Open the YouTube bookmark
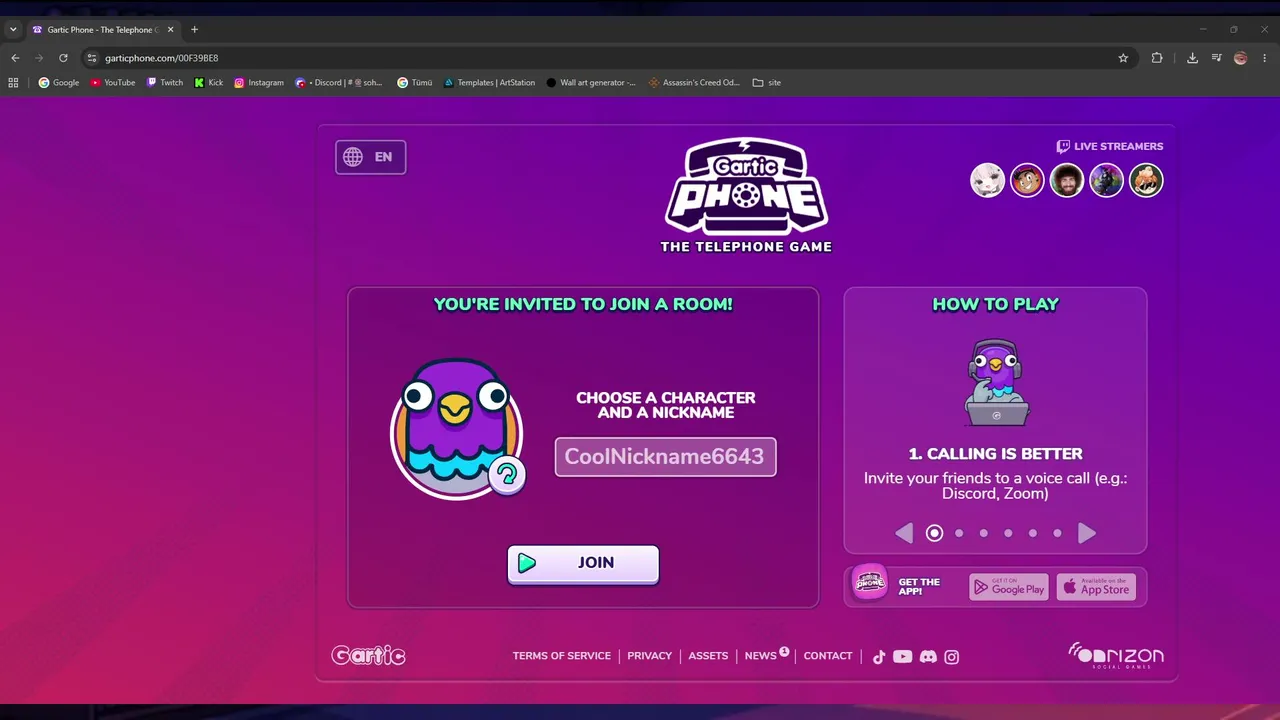The width and height of the screenshot is (1280, 720). pos(113,83)
